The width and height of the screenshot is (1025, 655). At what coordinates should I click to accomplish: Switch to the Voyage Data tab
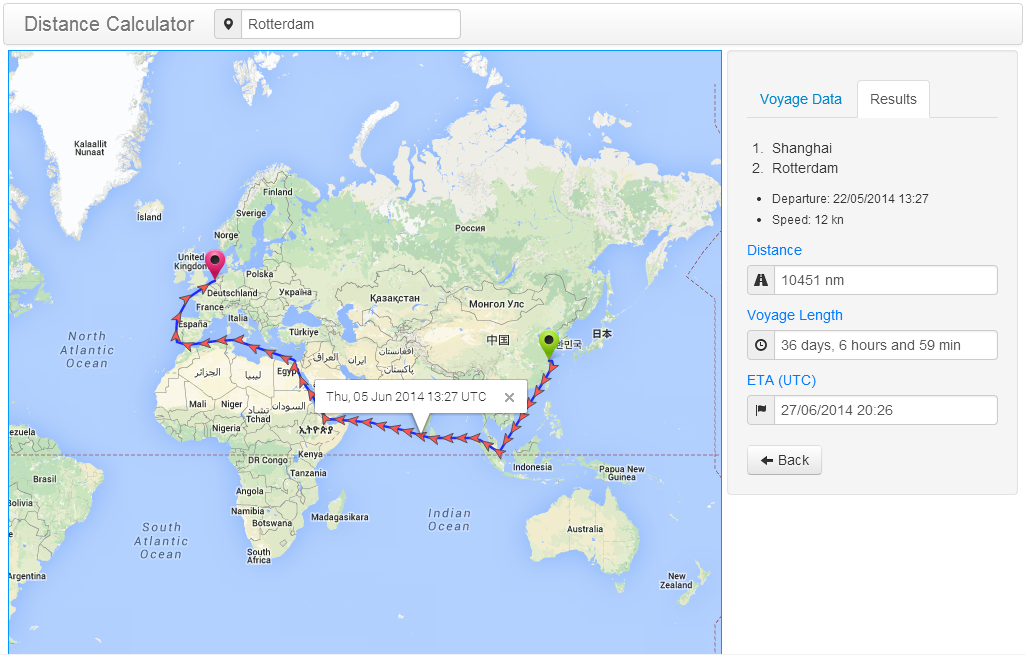coord(801,99)
